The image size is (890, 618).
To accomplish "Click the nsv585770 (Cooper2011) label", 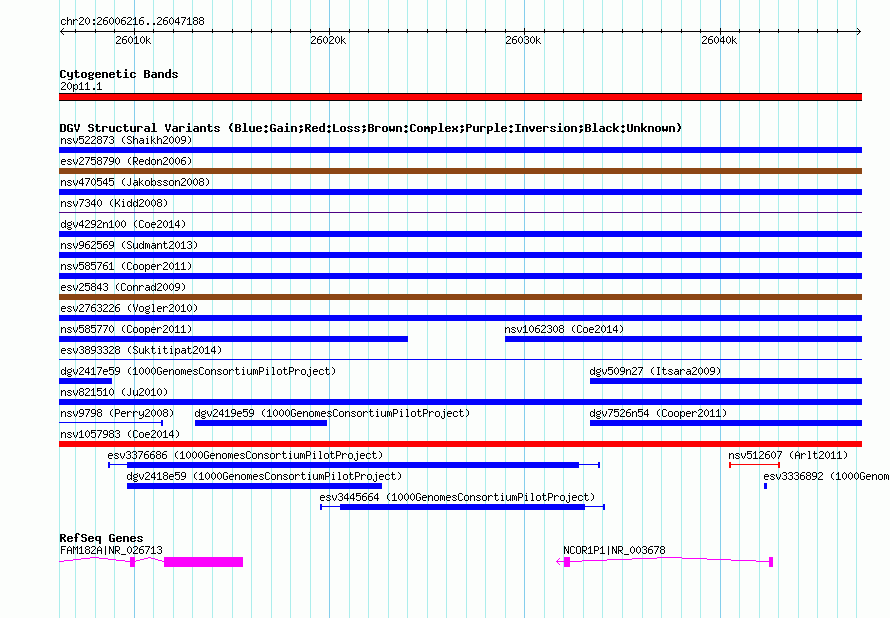I will 126,329.
